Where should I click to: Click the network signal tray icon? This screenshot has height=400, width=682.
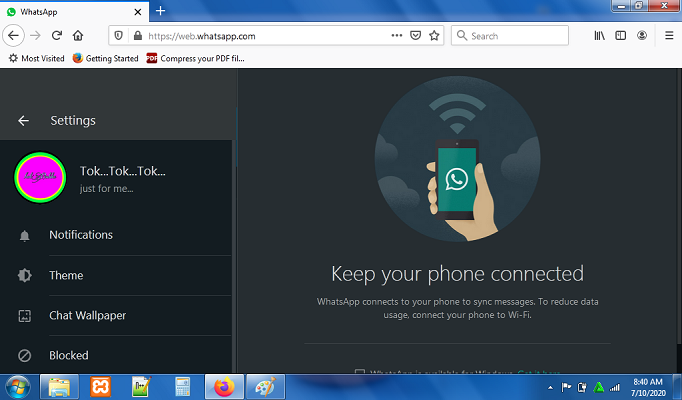[615, 387]
